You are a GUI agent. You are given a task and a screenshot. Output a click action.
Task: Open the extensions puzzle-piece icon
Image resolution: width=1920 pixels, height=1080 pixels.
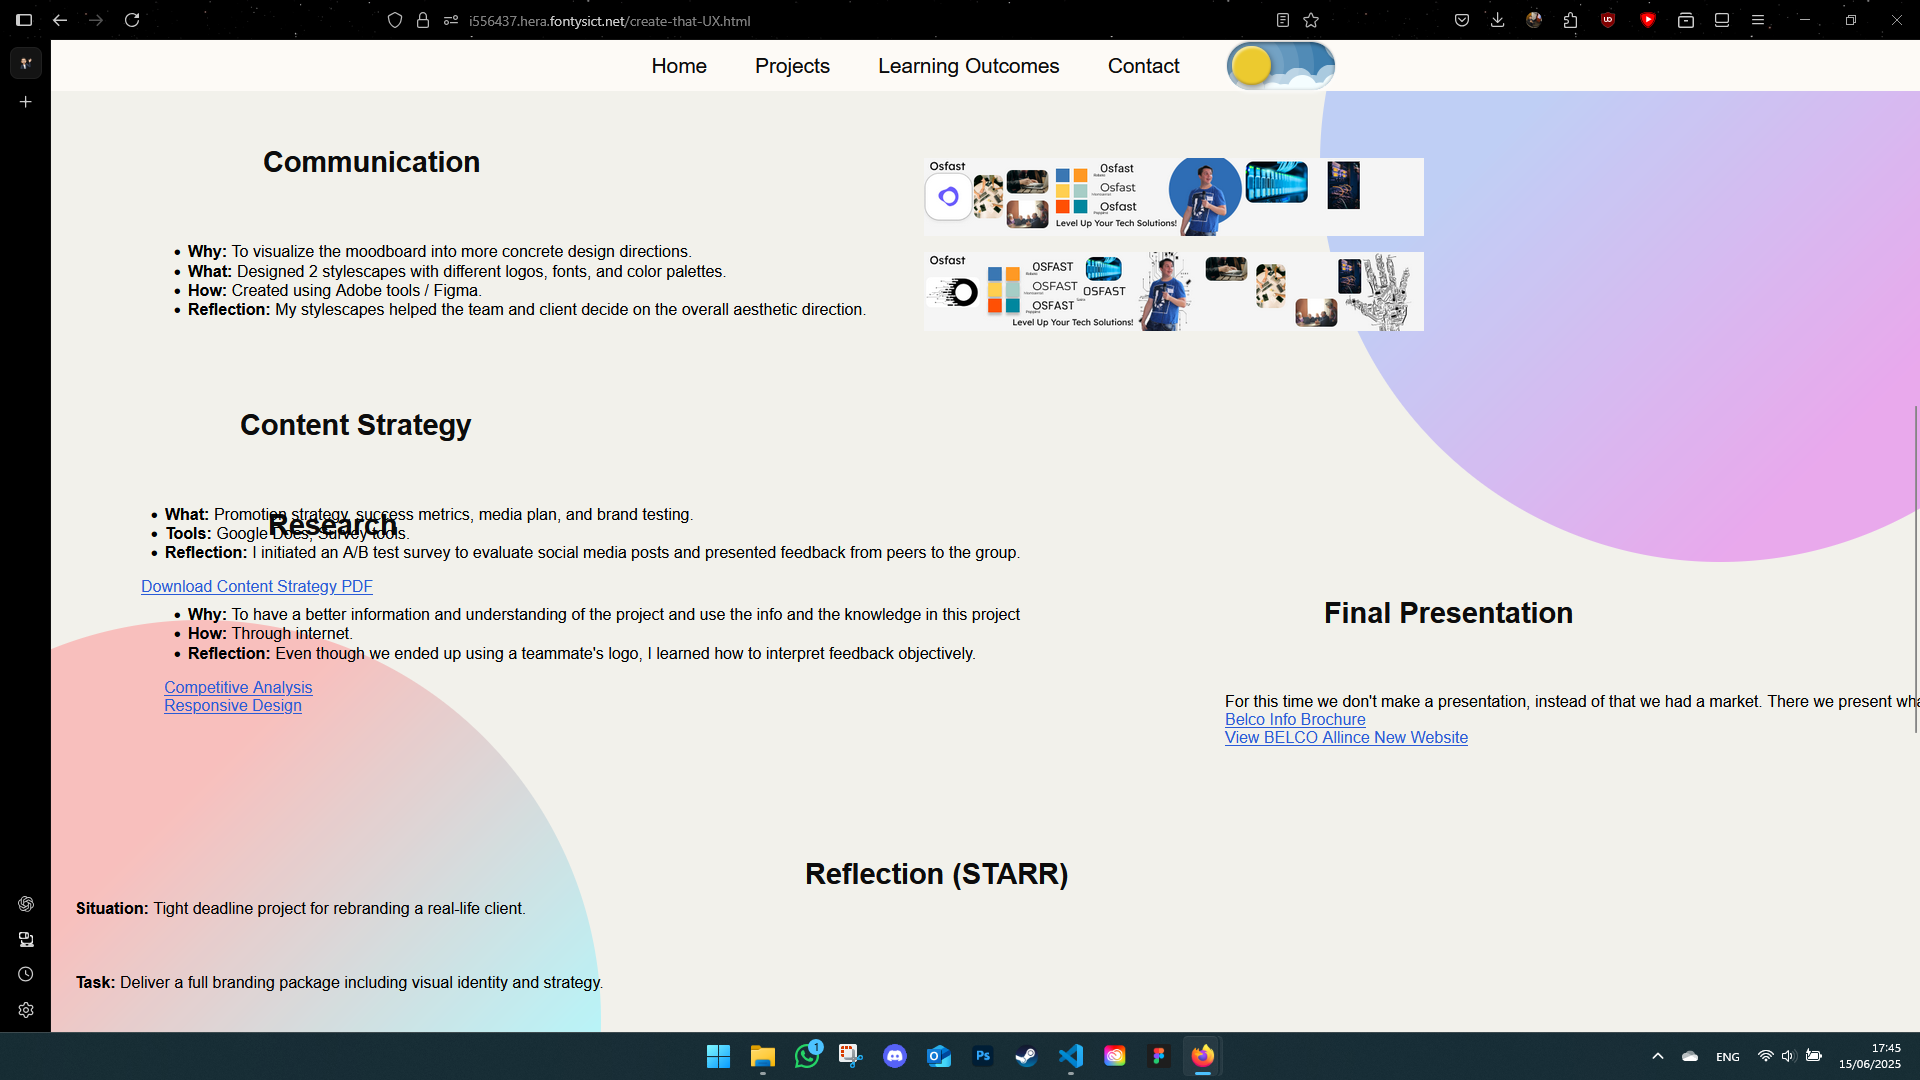pyautogui.click(x=1570, y=20)
